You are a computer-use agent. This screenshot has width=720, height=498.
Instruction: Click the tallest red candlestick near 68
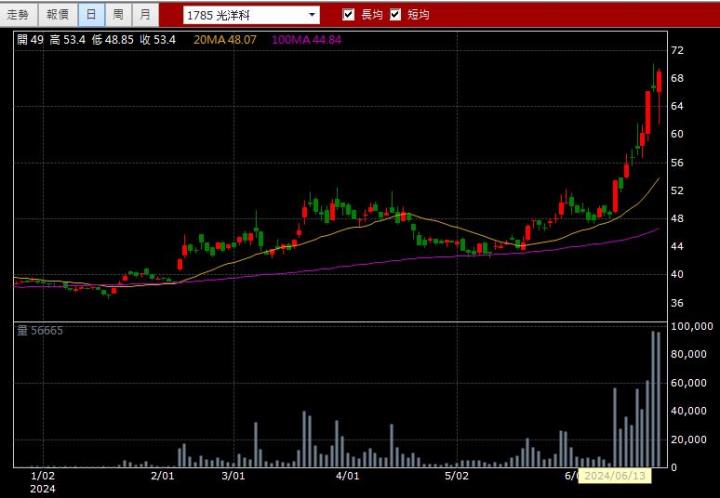coord(659,80)
